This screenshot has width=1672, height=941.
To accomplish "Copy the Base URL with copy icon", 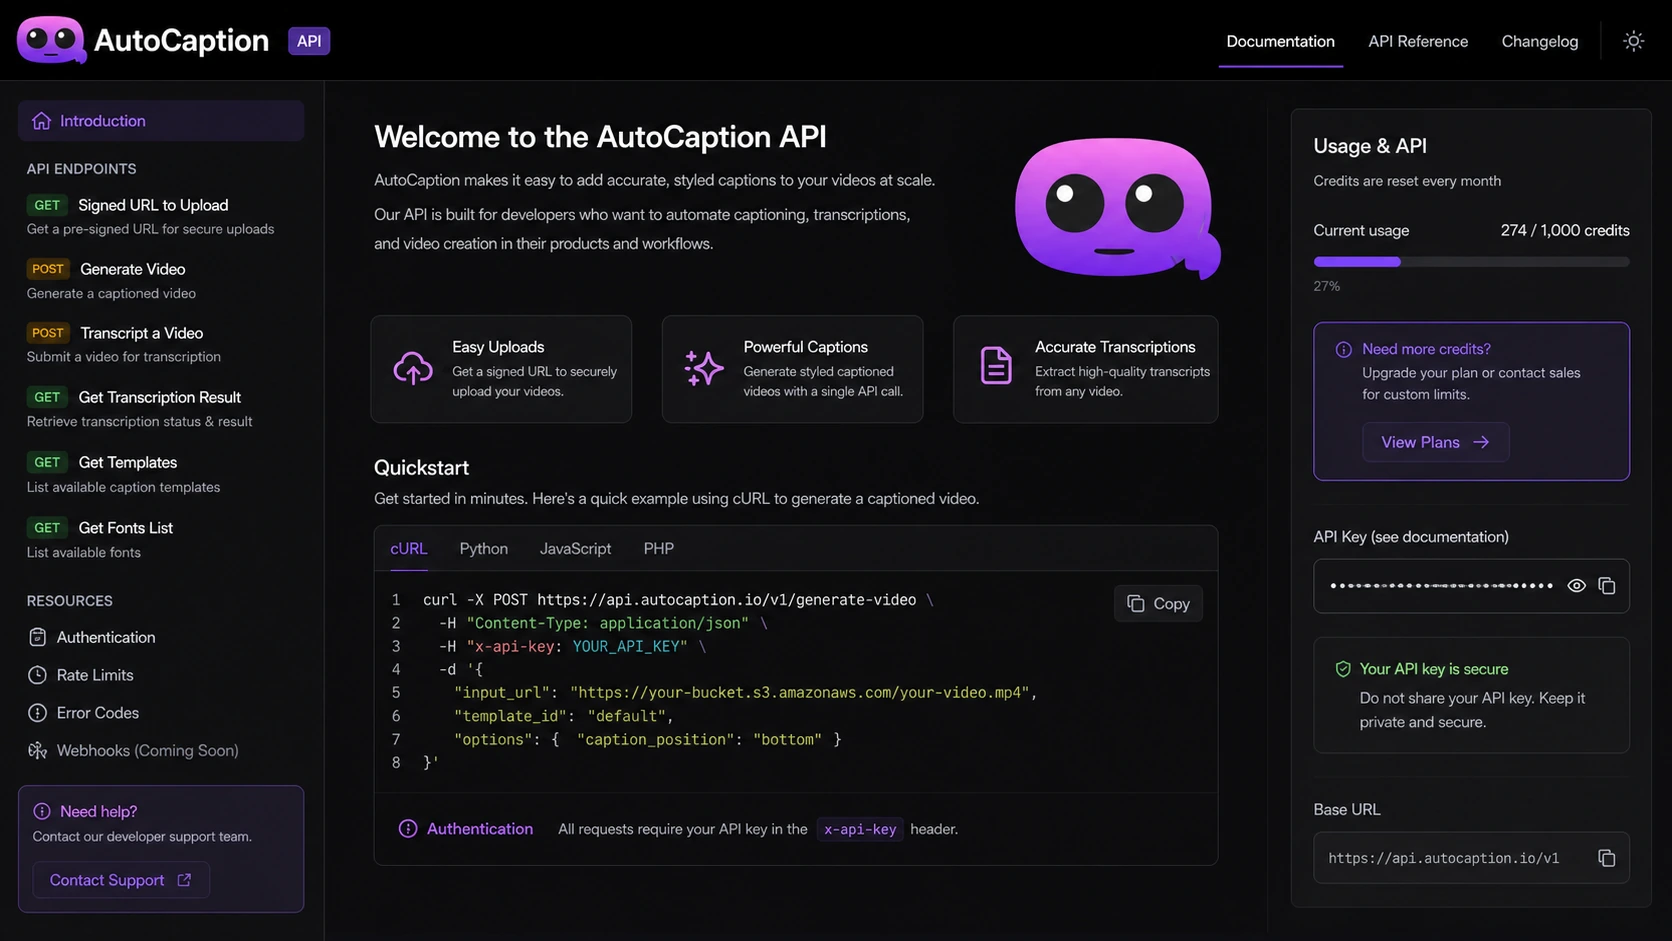I will 1607,858.
